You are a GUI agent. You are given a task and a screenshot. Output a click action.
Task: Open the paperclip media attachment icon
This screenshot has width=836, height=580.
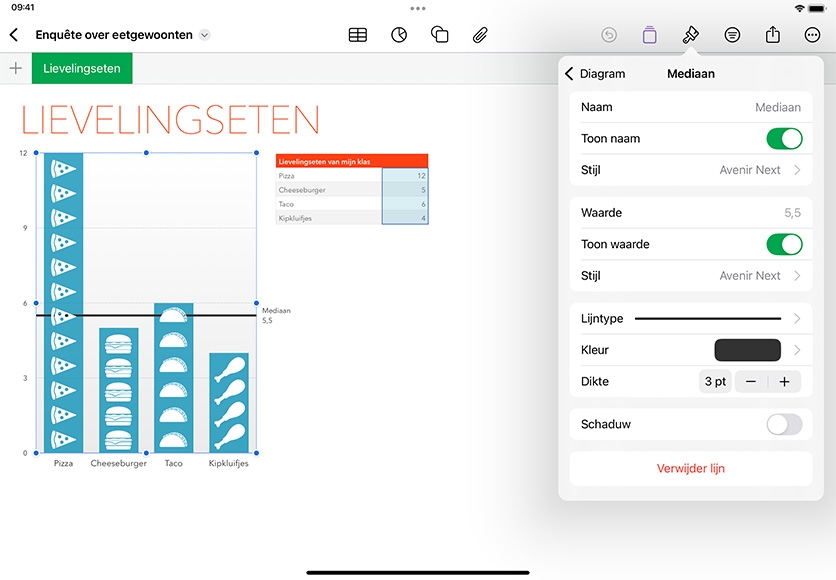(480, 35)
